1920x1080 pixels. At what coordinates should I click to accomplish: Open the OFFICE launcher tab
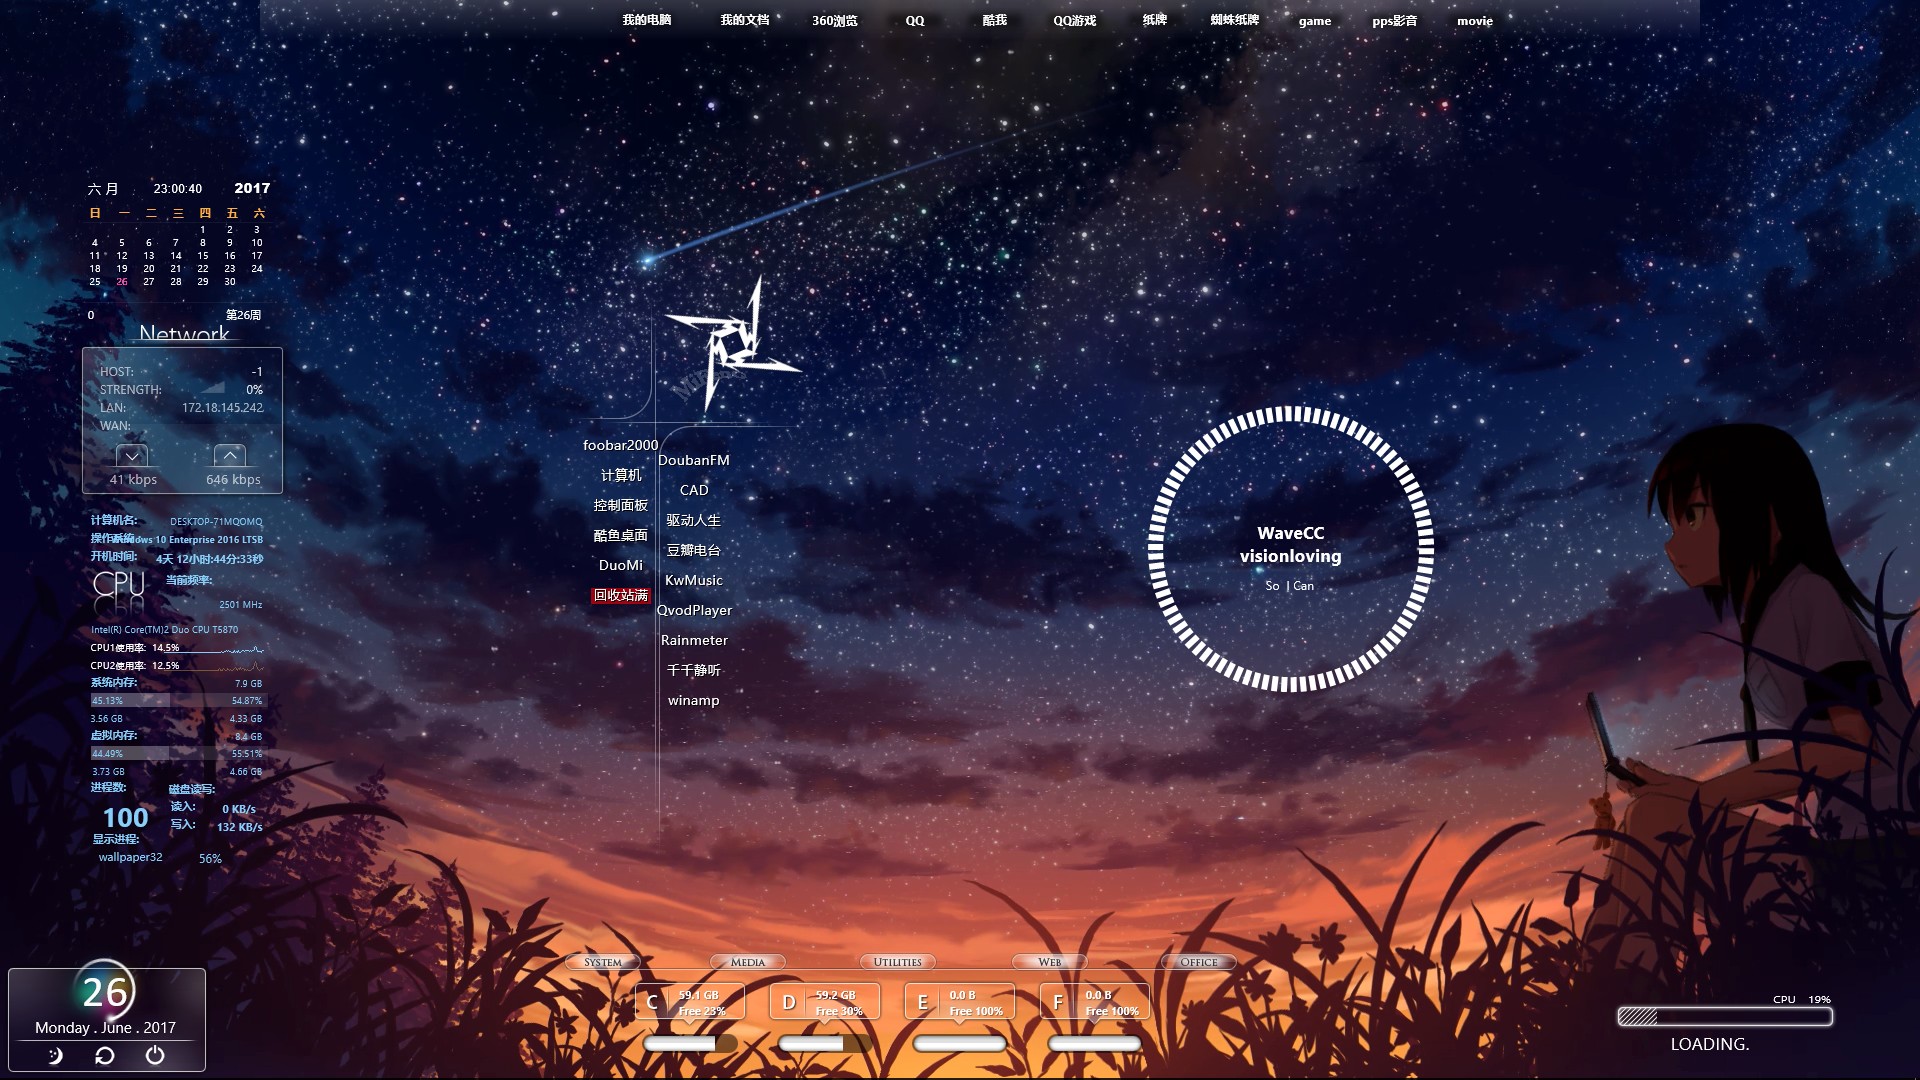click(1199, 962)
